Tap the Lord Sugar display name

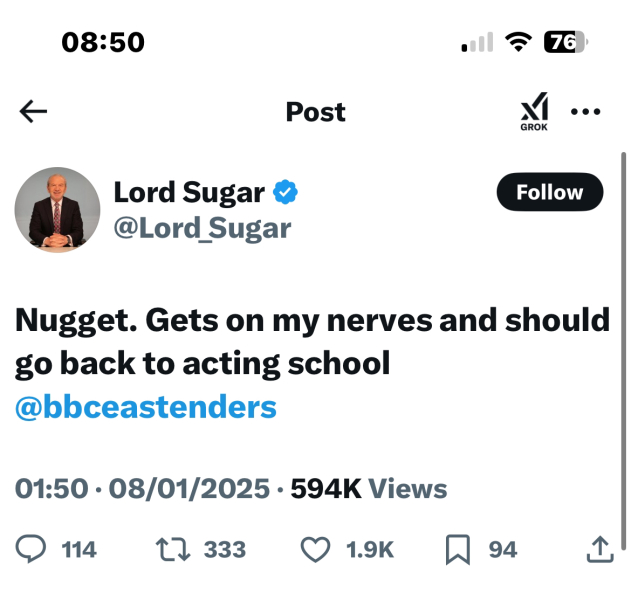point(189,191)
